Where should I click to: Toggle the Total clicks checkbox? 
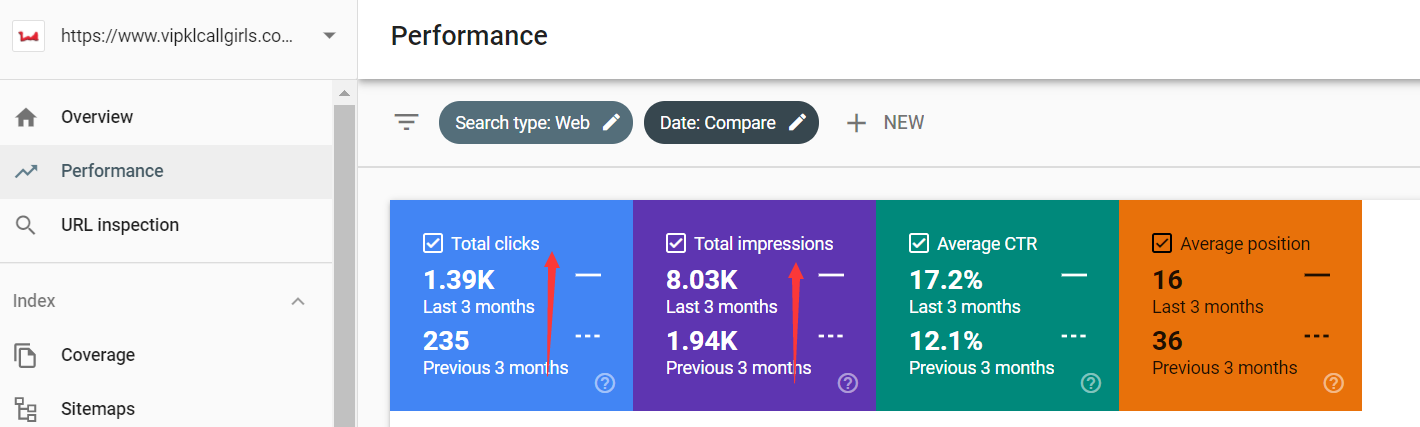[433, 243]
